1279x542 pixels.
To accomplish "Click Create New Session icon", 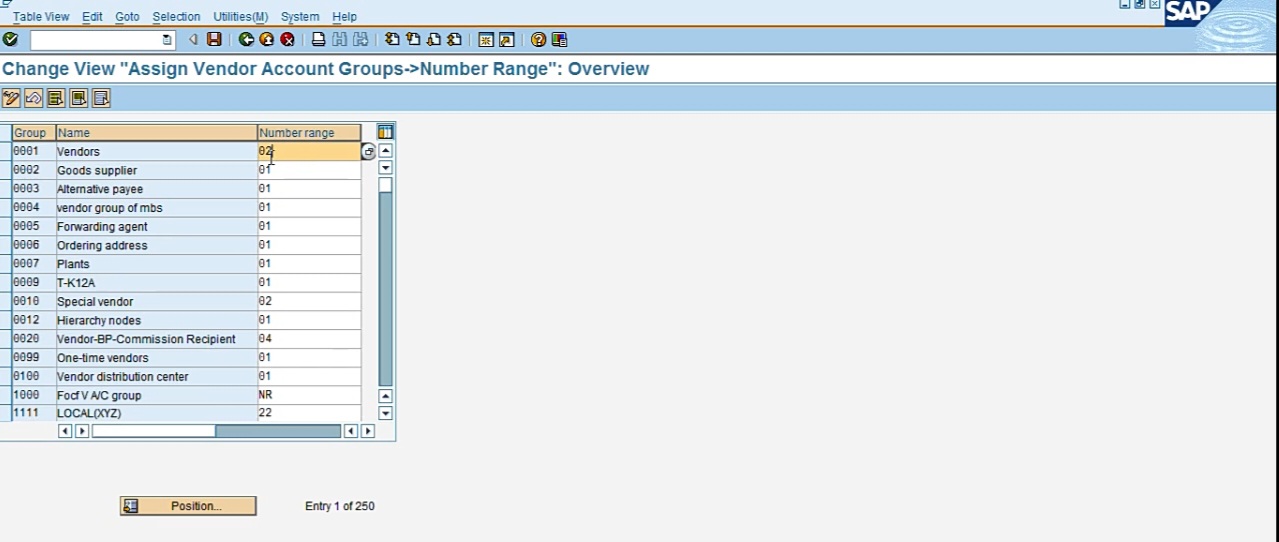I will click(486, 40).
